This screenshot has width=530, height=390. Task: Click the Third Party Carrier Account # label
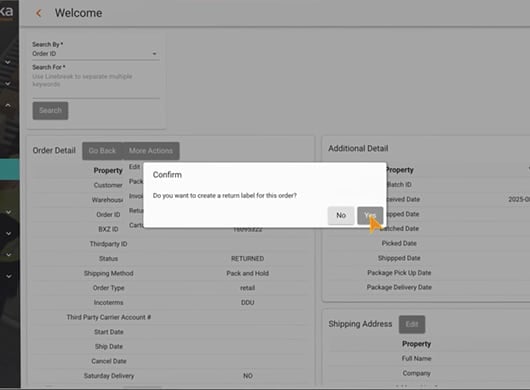109,317
